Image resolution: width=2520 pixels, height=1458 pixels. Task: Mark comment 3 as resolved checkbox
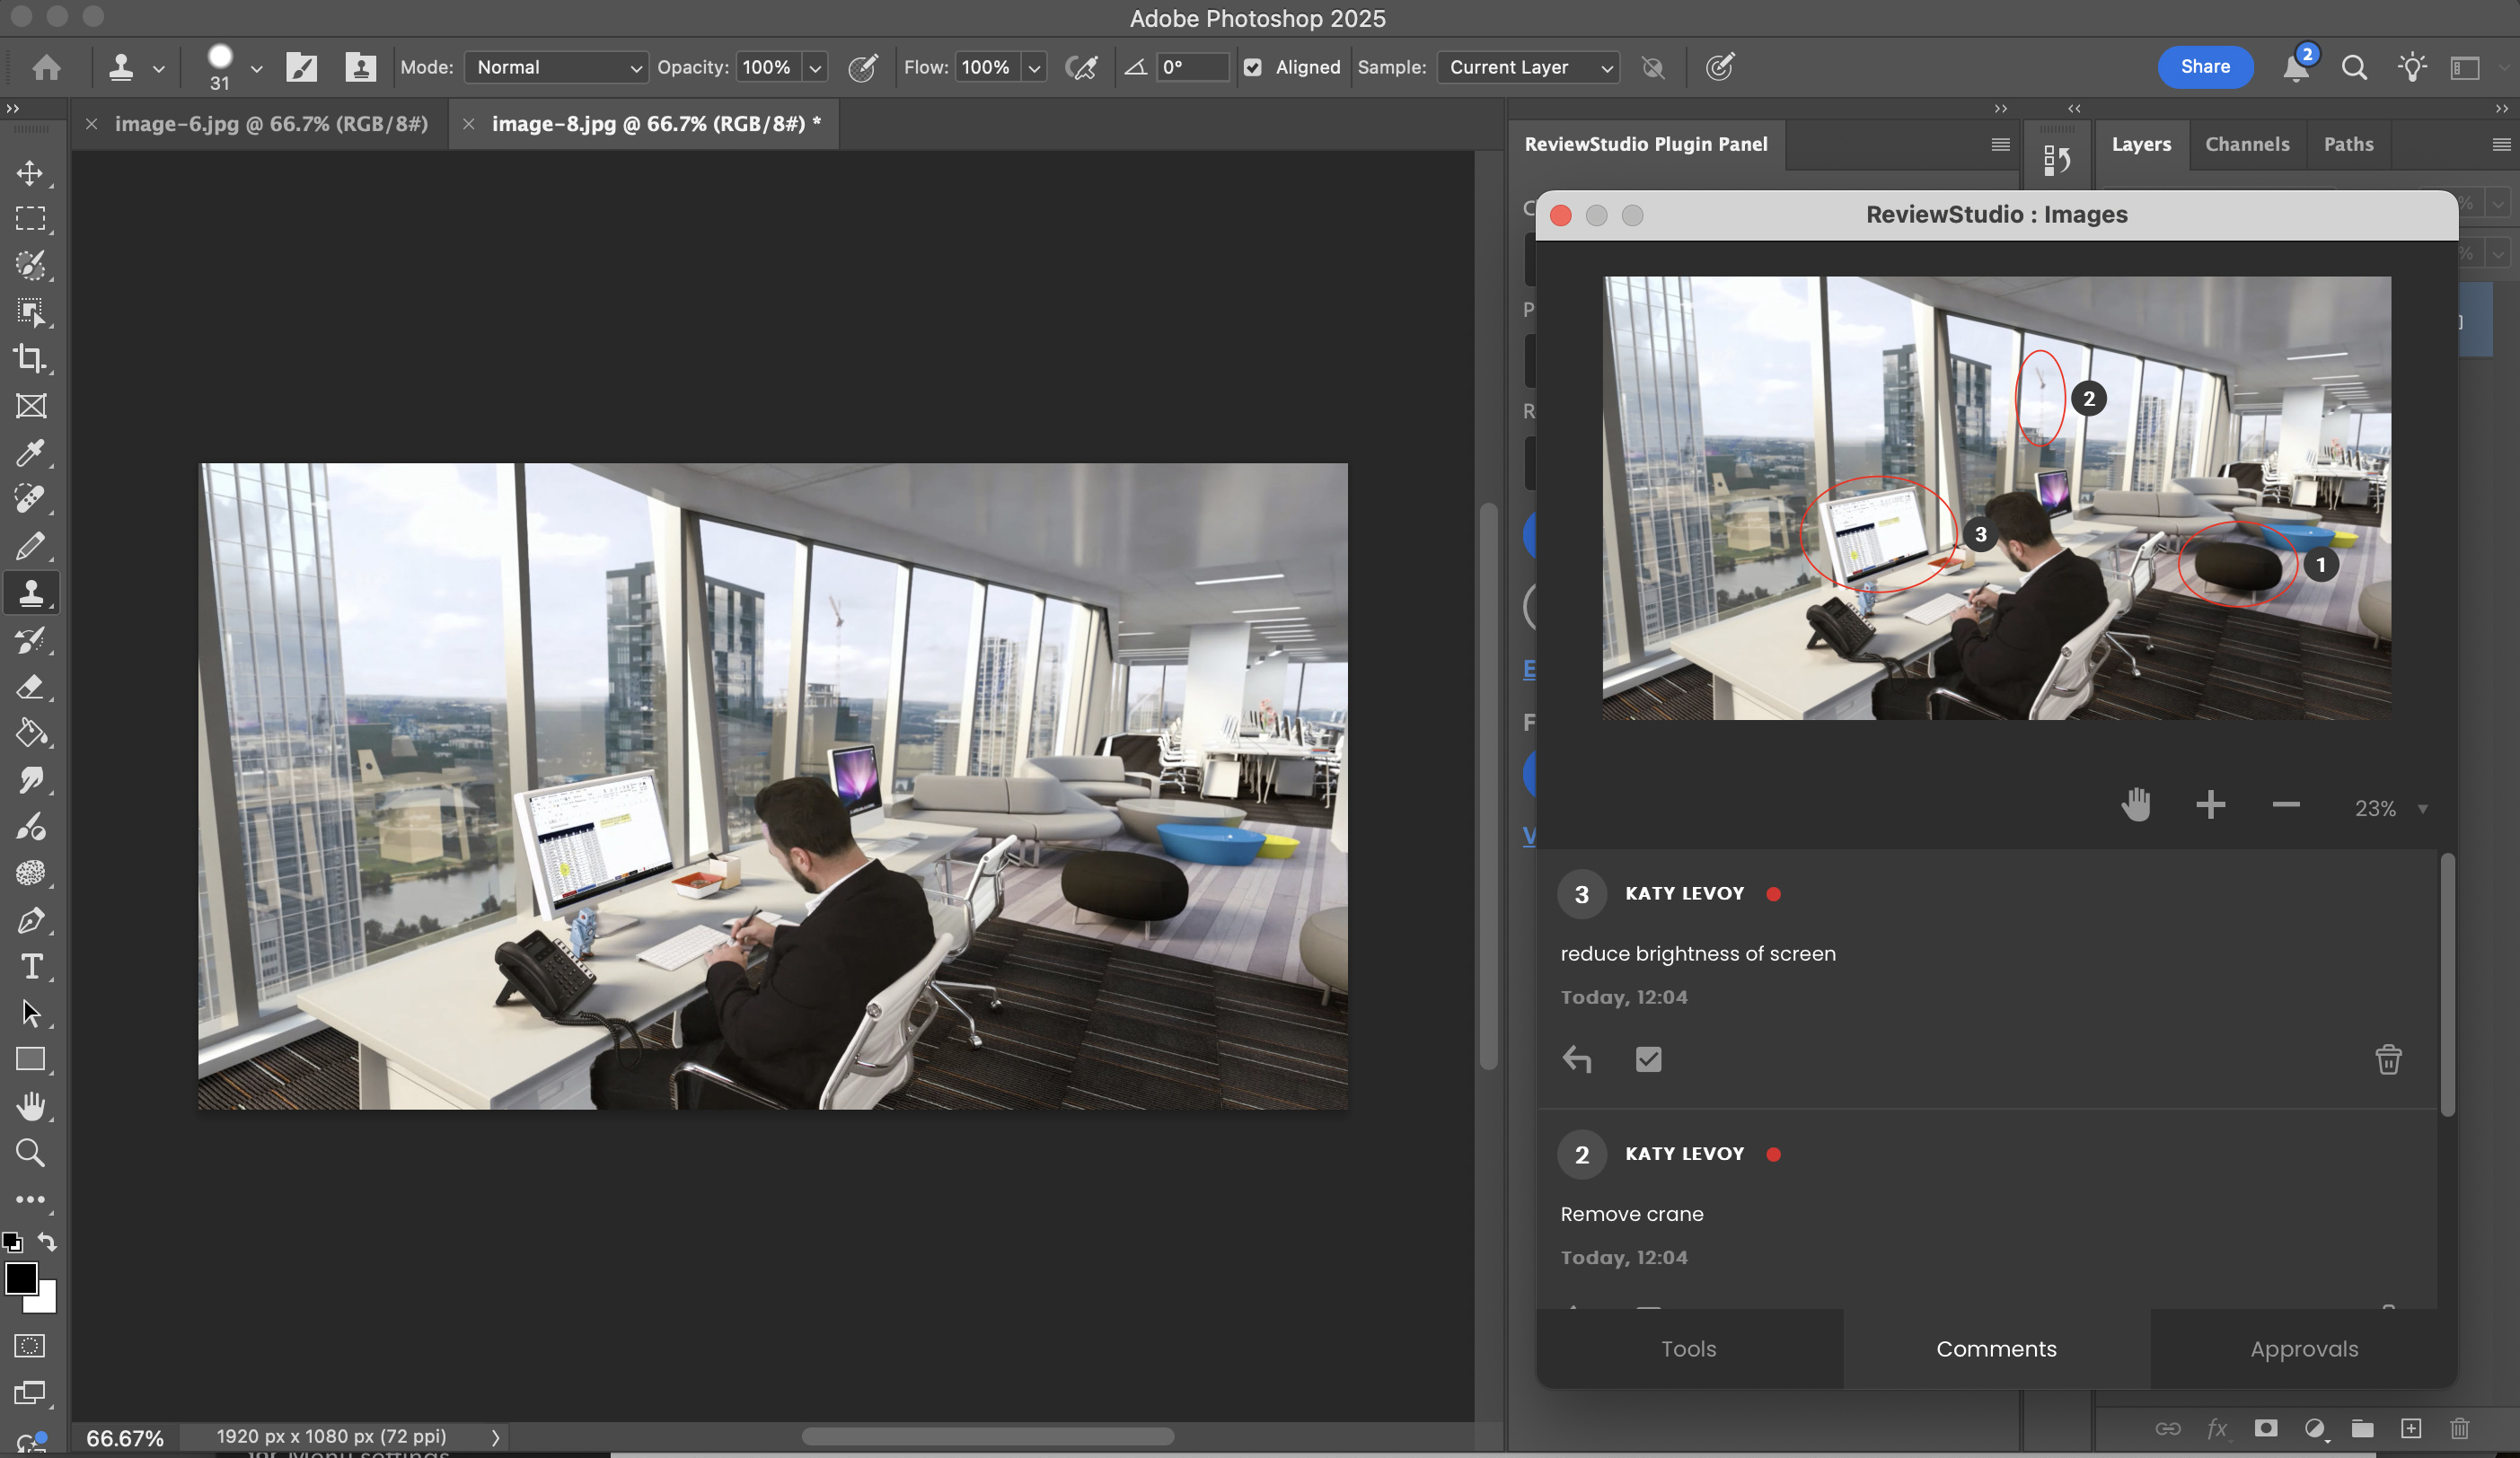pos(1648,1059)
